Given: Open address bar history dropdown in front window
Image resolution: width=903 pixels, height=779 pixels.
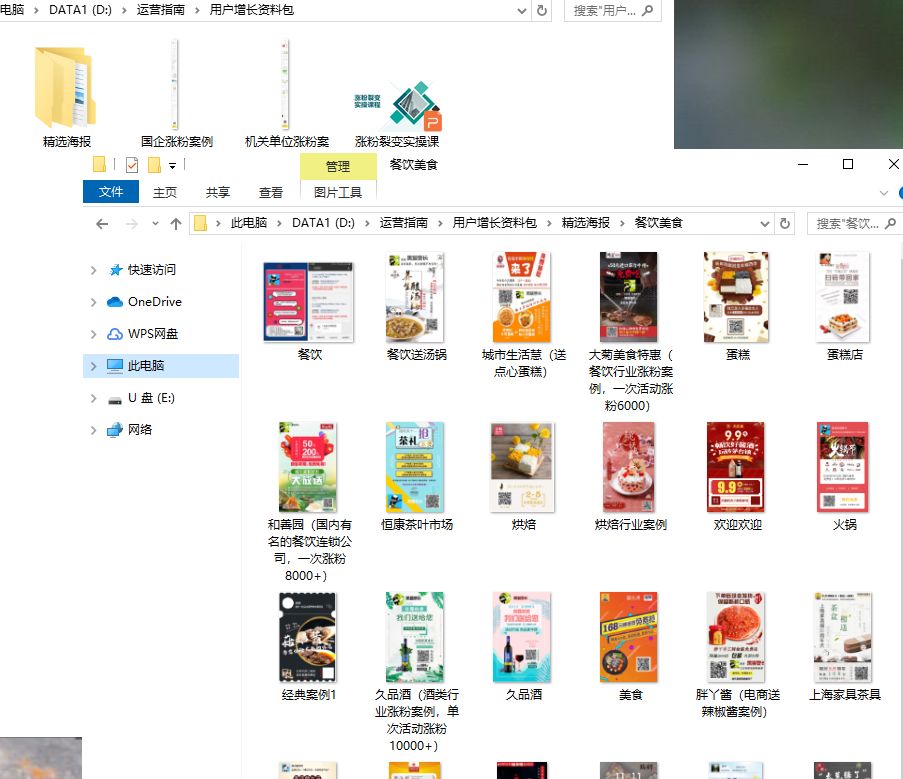Looking at the screenshot, I should 765,223.
